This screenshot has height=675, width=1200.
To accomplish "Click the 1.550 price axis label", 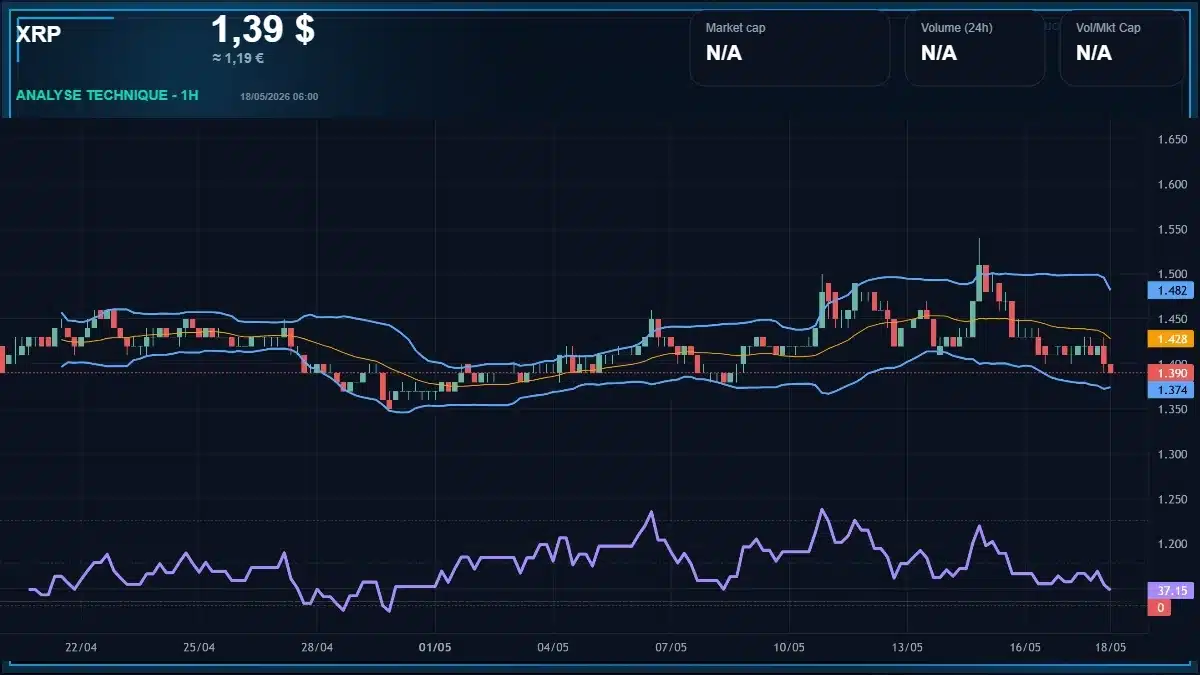I will (x=1172, y=229).
